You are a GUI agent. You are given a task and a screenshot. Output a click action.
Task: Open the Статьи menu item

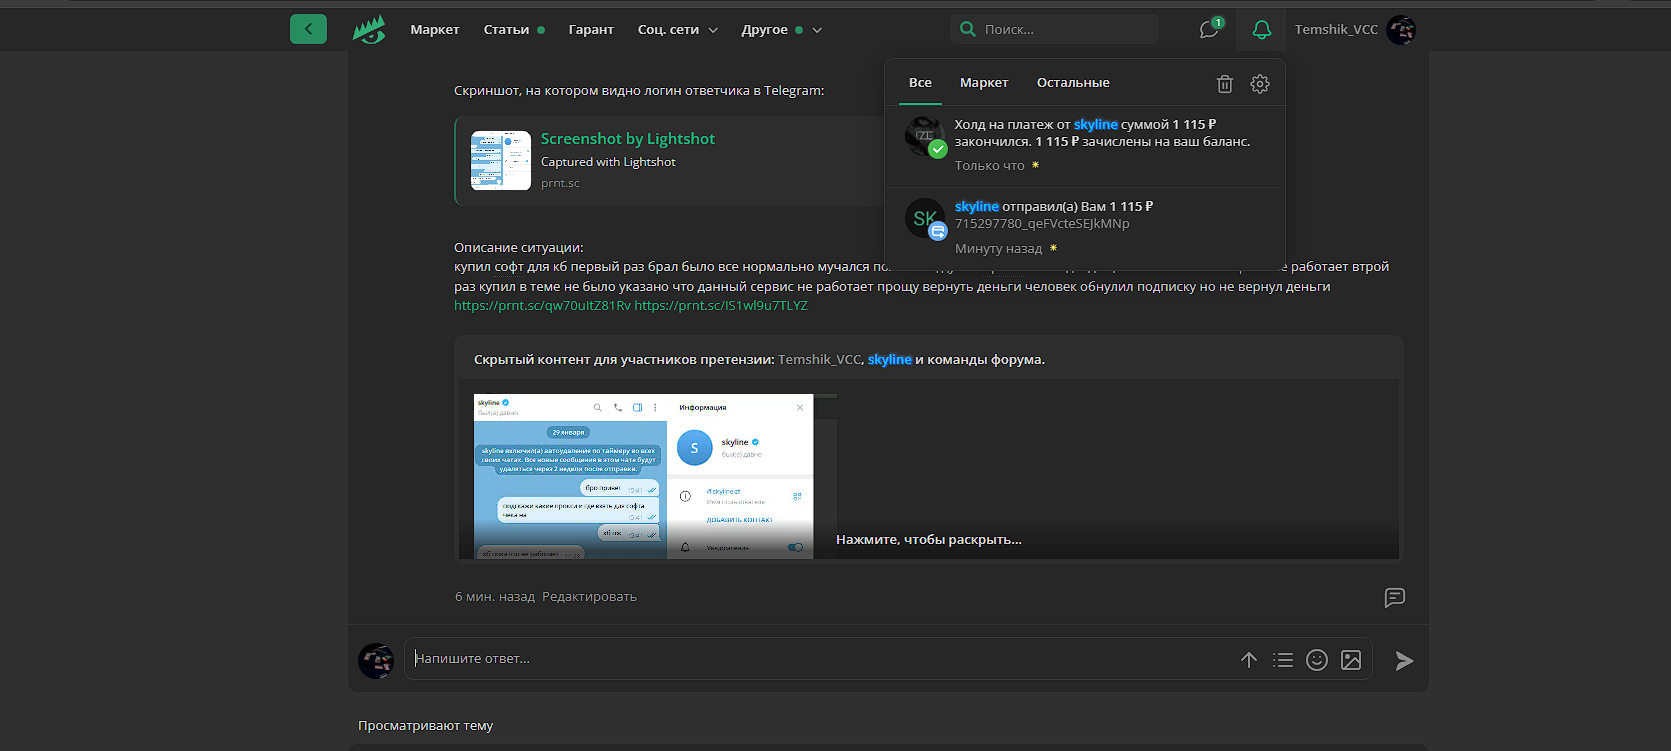507,30
